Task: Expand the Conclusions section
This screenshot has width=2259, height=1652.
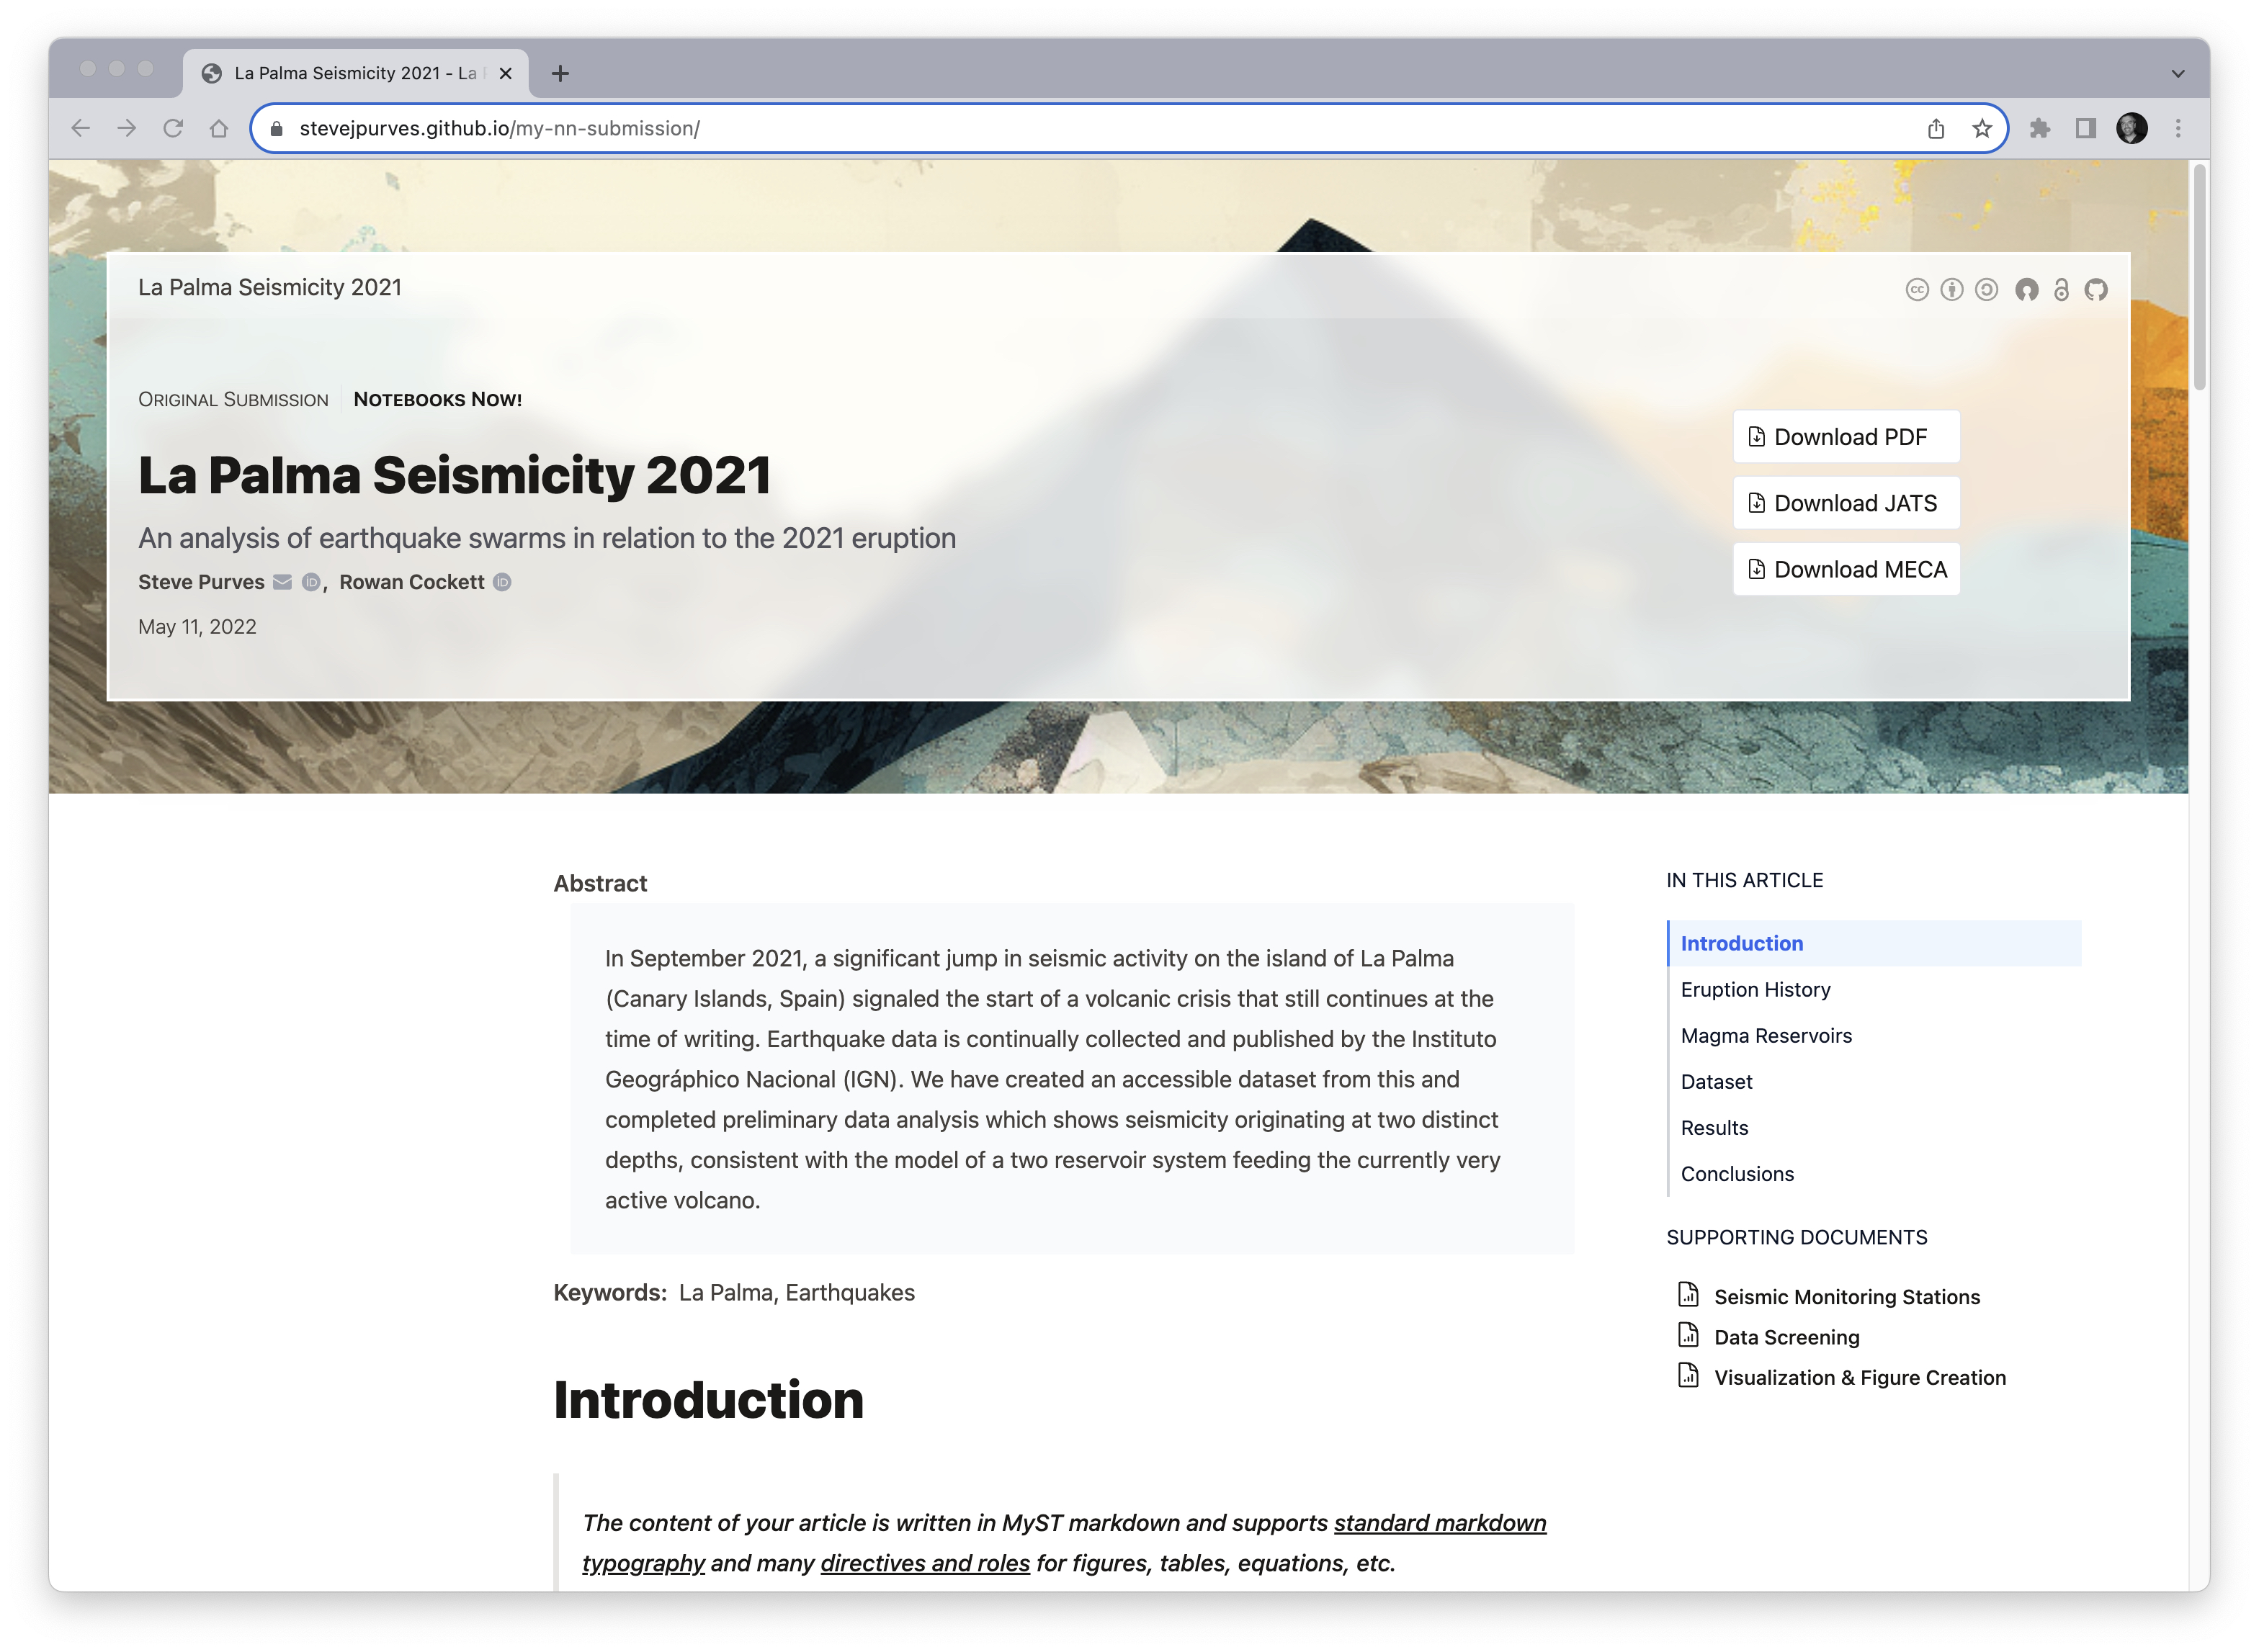Action: (x=1736, y=1173)
